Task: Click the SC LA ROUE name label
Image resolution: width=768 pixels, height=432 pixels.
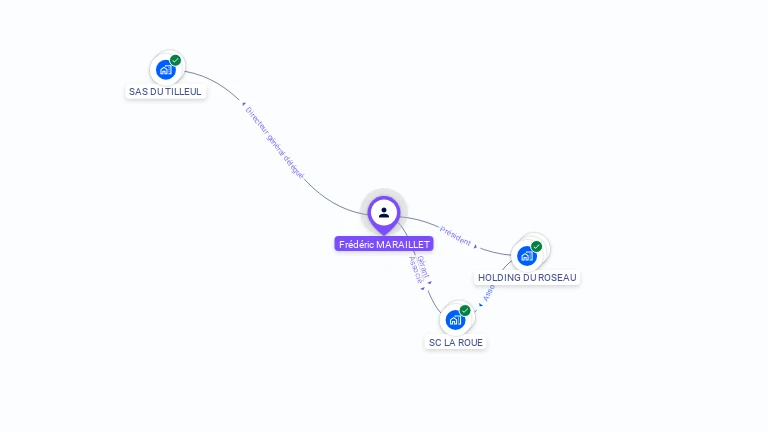Action: pos(456,342)
